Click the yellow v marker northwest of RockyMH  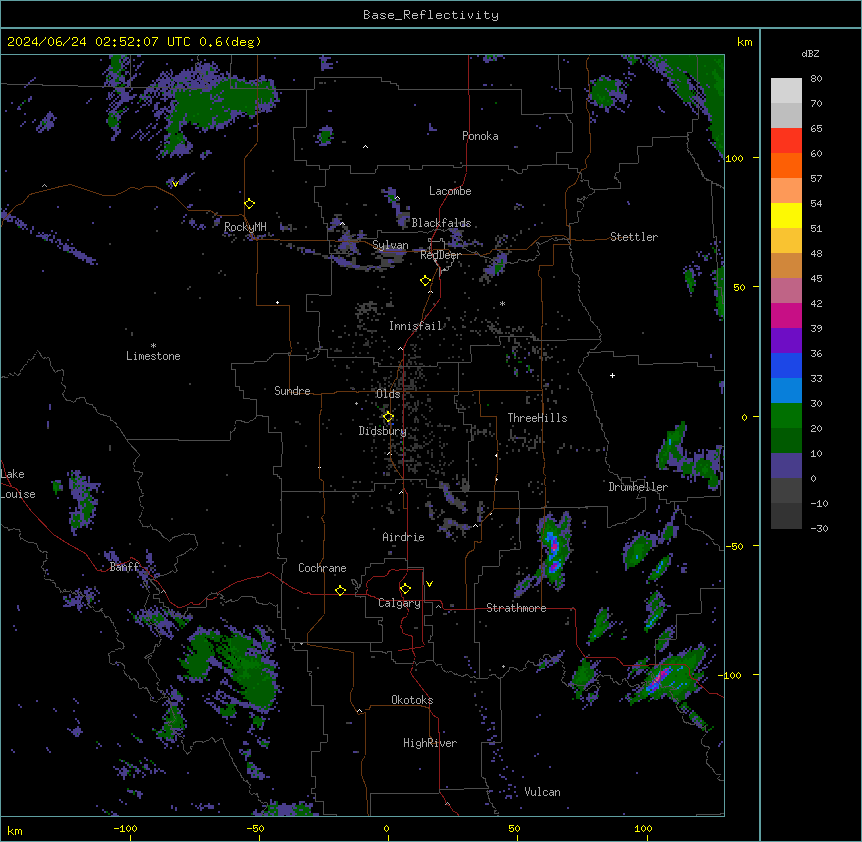pos(175,184)
